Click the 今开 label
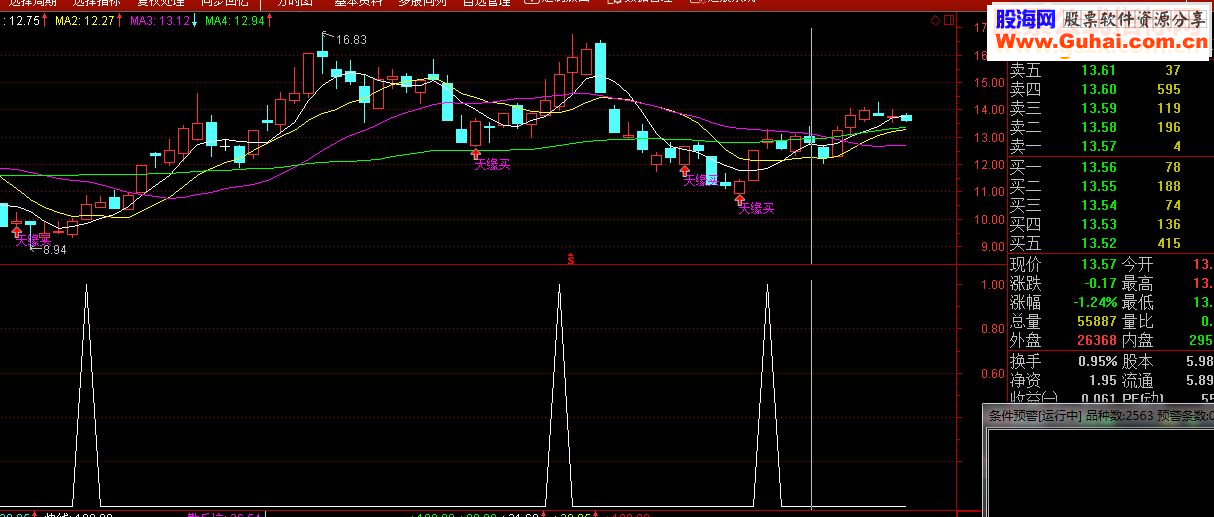This screenshot has height=517, width=1214. pos(1137,264)
